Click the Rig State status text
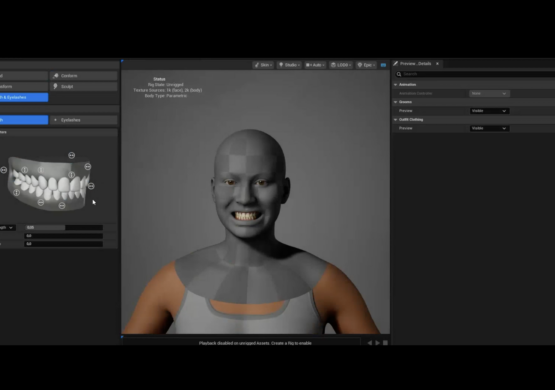 click(x=166, y=85)
